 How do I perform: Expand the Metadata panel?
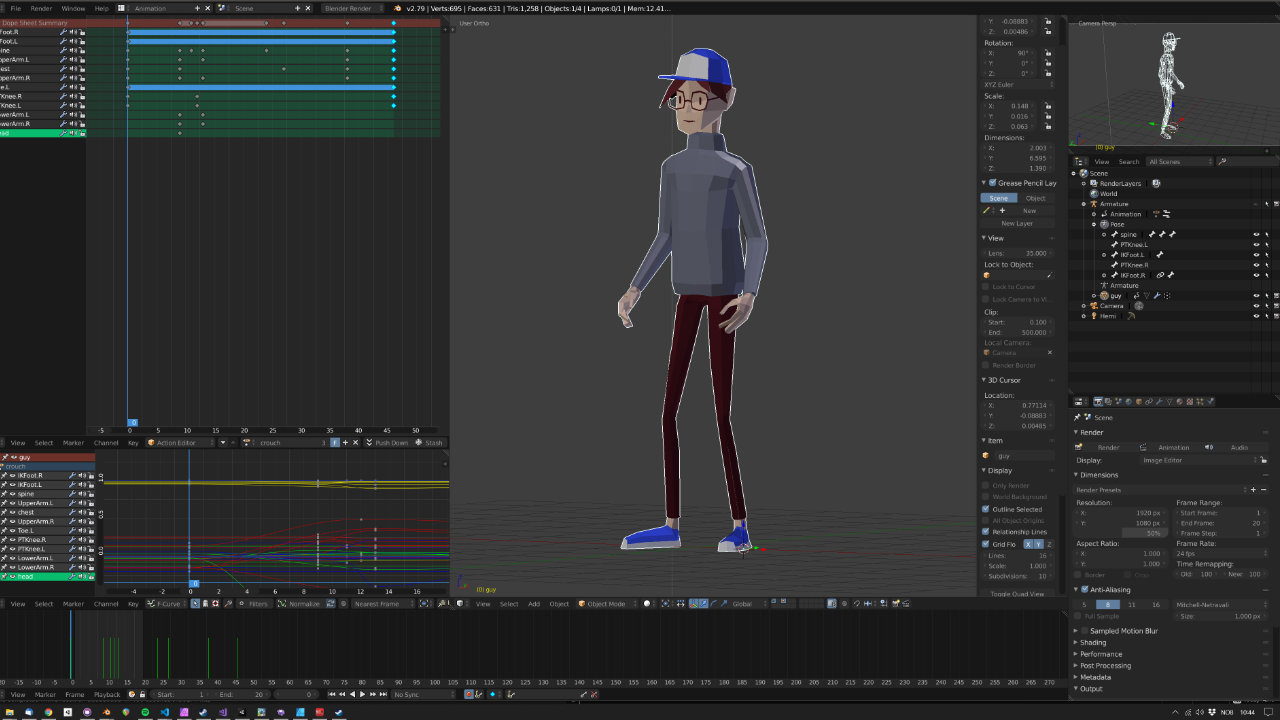click(1094, 677)
